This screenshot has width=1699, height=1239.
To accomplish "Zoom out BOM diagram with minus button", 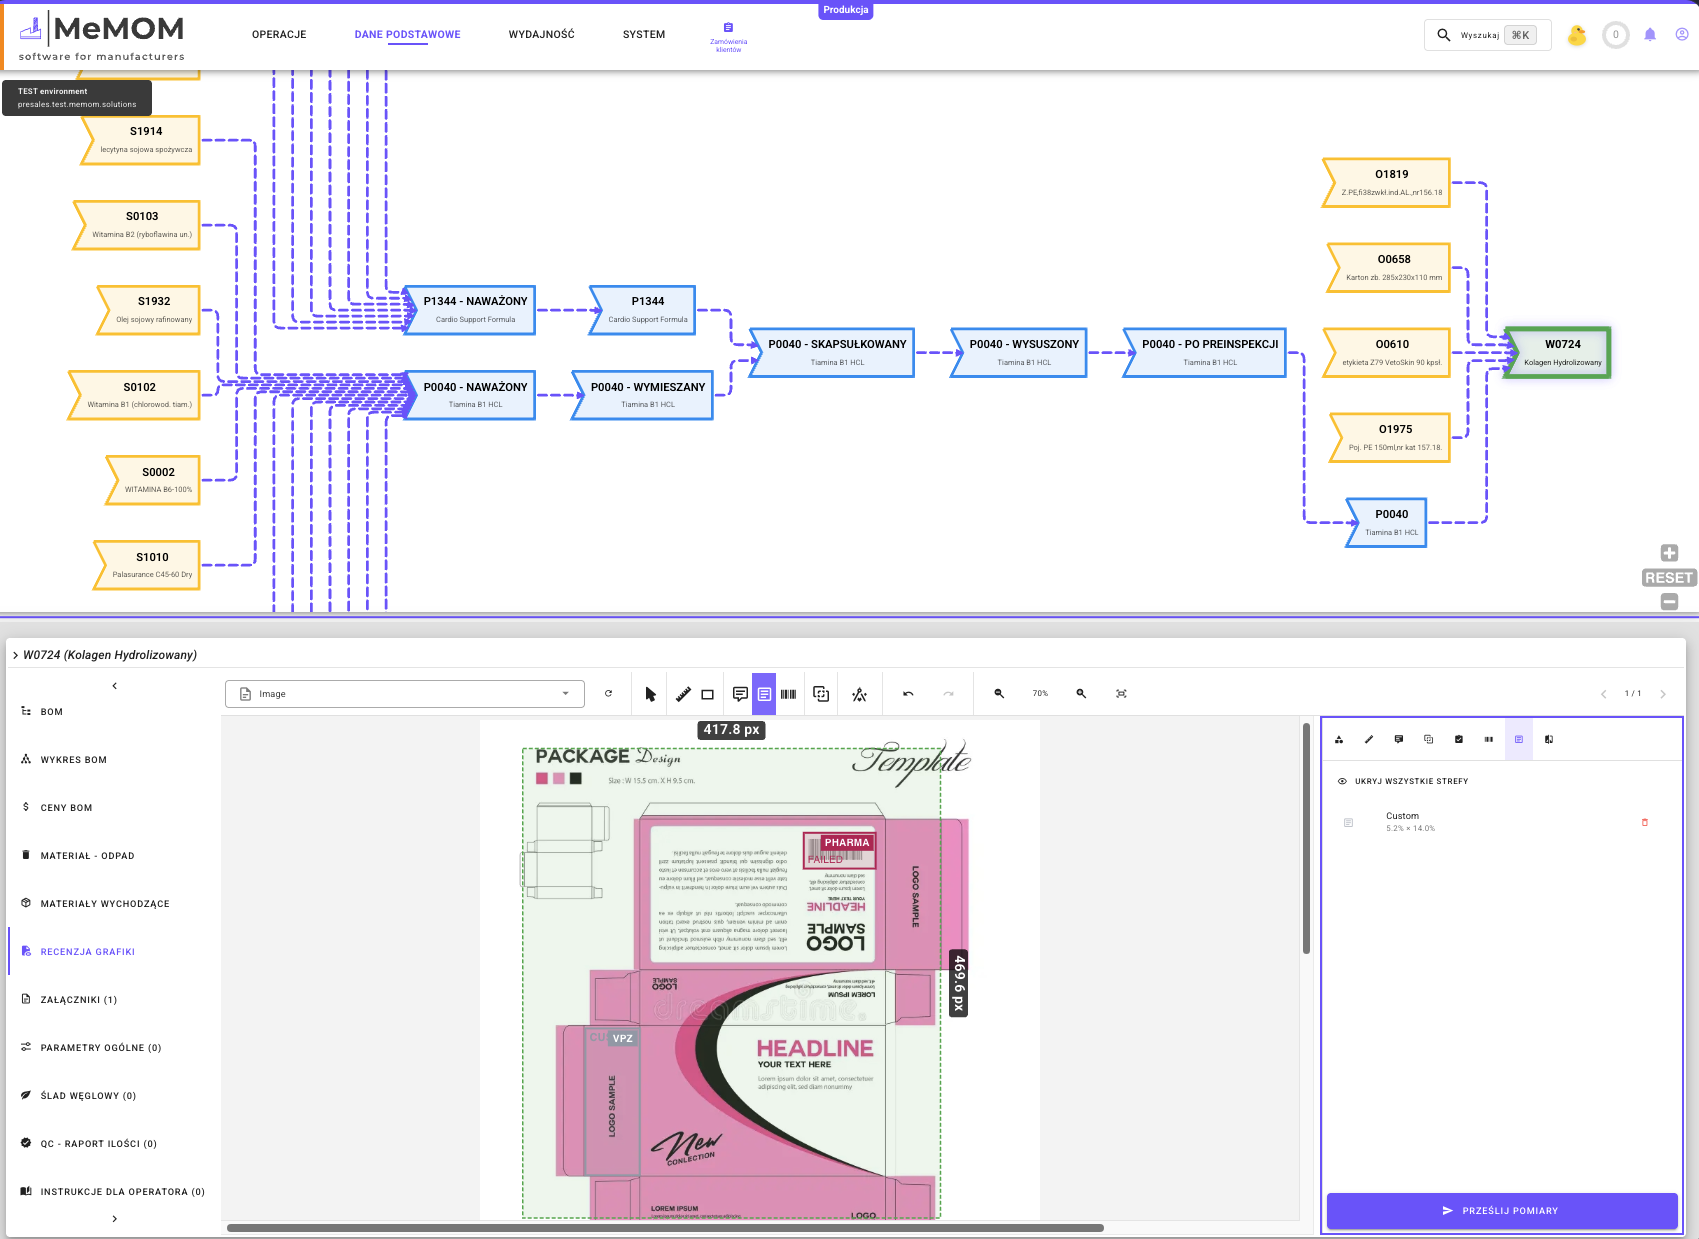I will [1669, 602].
